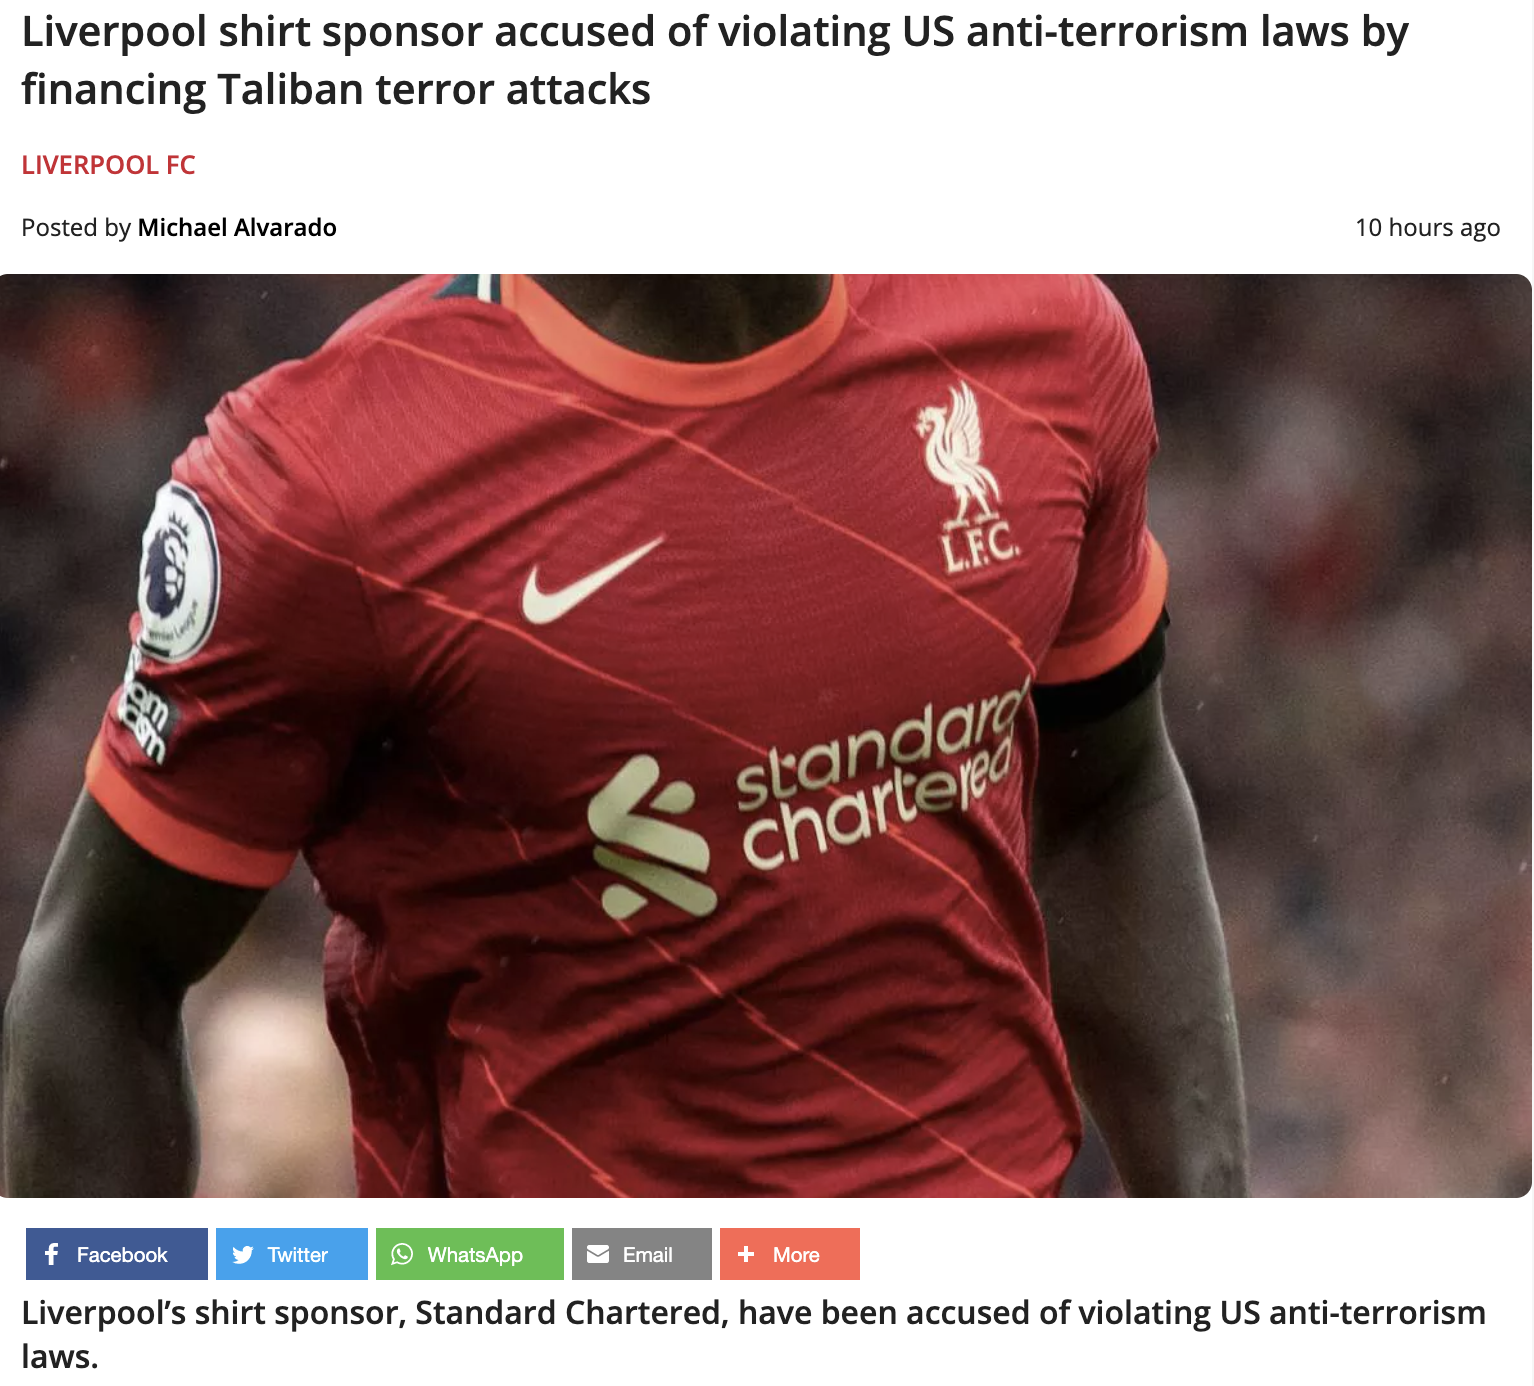Click the Facebook 'f' share icon
The image size is (1534, 1386).
pyautogui.click(x=52, y=1254)
